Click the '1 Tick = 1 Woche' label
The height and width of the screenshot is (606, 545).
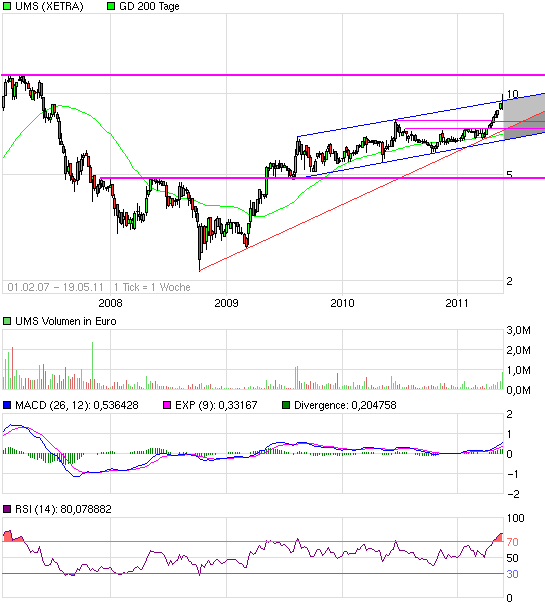pos(152,287)
